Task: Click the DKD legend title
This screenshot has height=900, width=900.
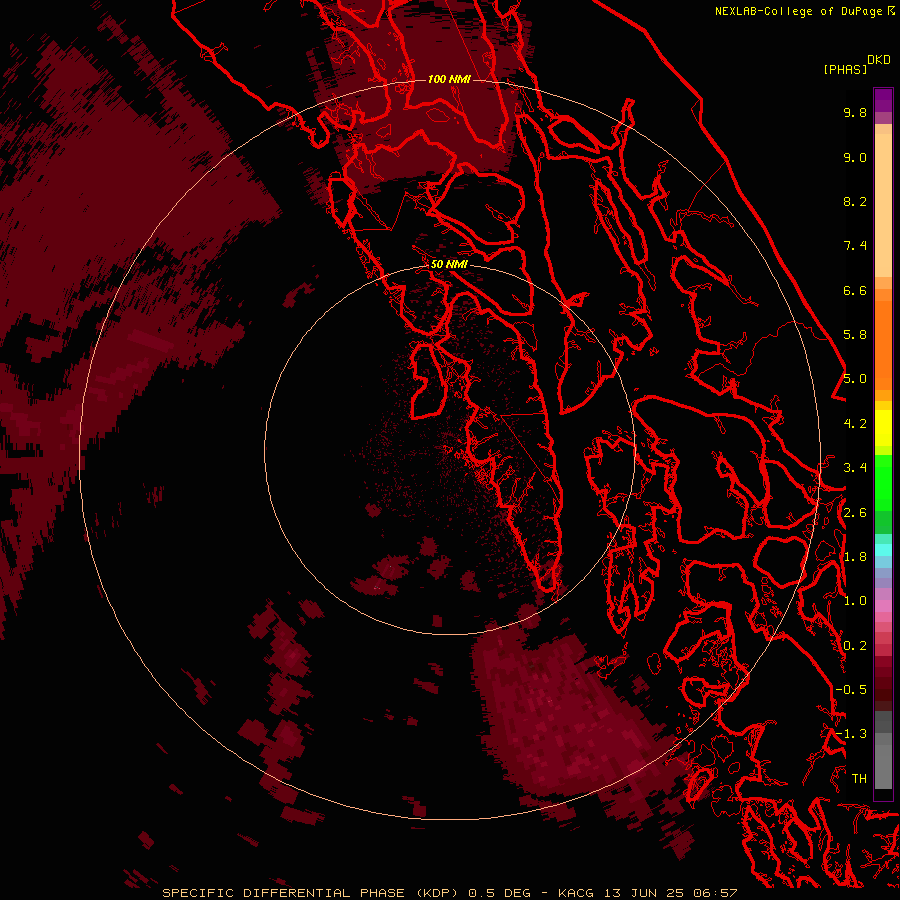Action: tap(878, 60)
